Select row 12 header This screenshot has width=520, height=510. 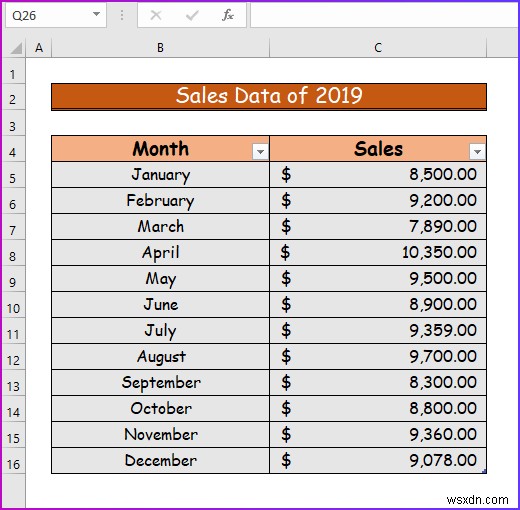pyautogui.click(x=13, y=357)
